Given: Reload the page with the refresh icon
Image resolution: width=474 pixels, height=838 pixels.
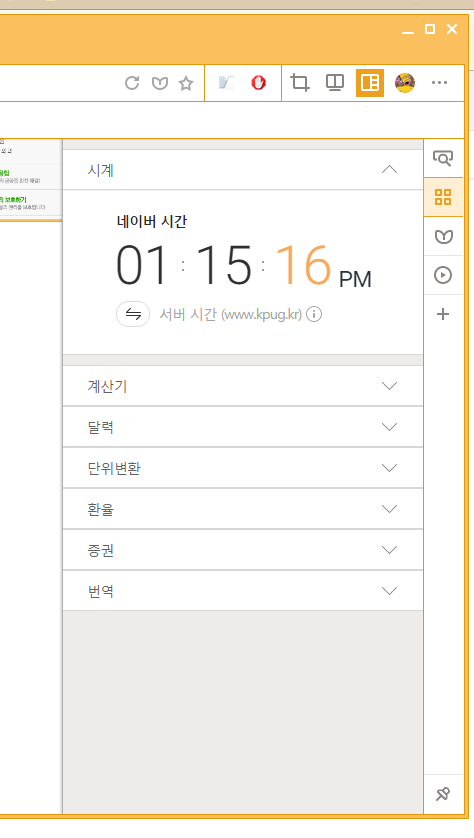Looking at the screenshot, I should tap(132, 83).
